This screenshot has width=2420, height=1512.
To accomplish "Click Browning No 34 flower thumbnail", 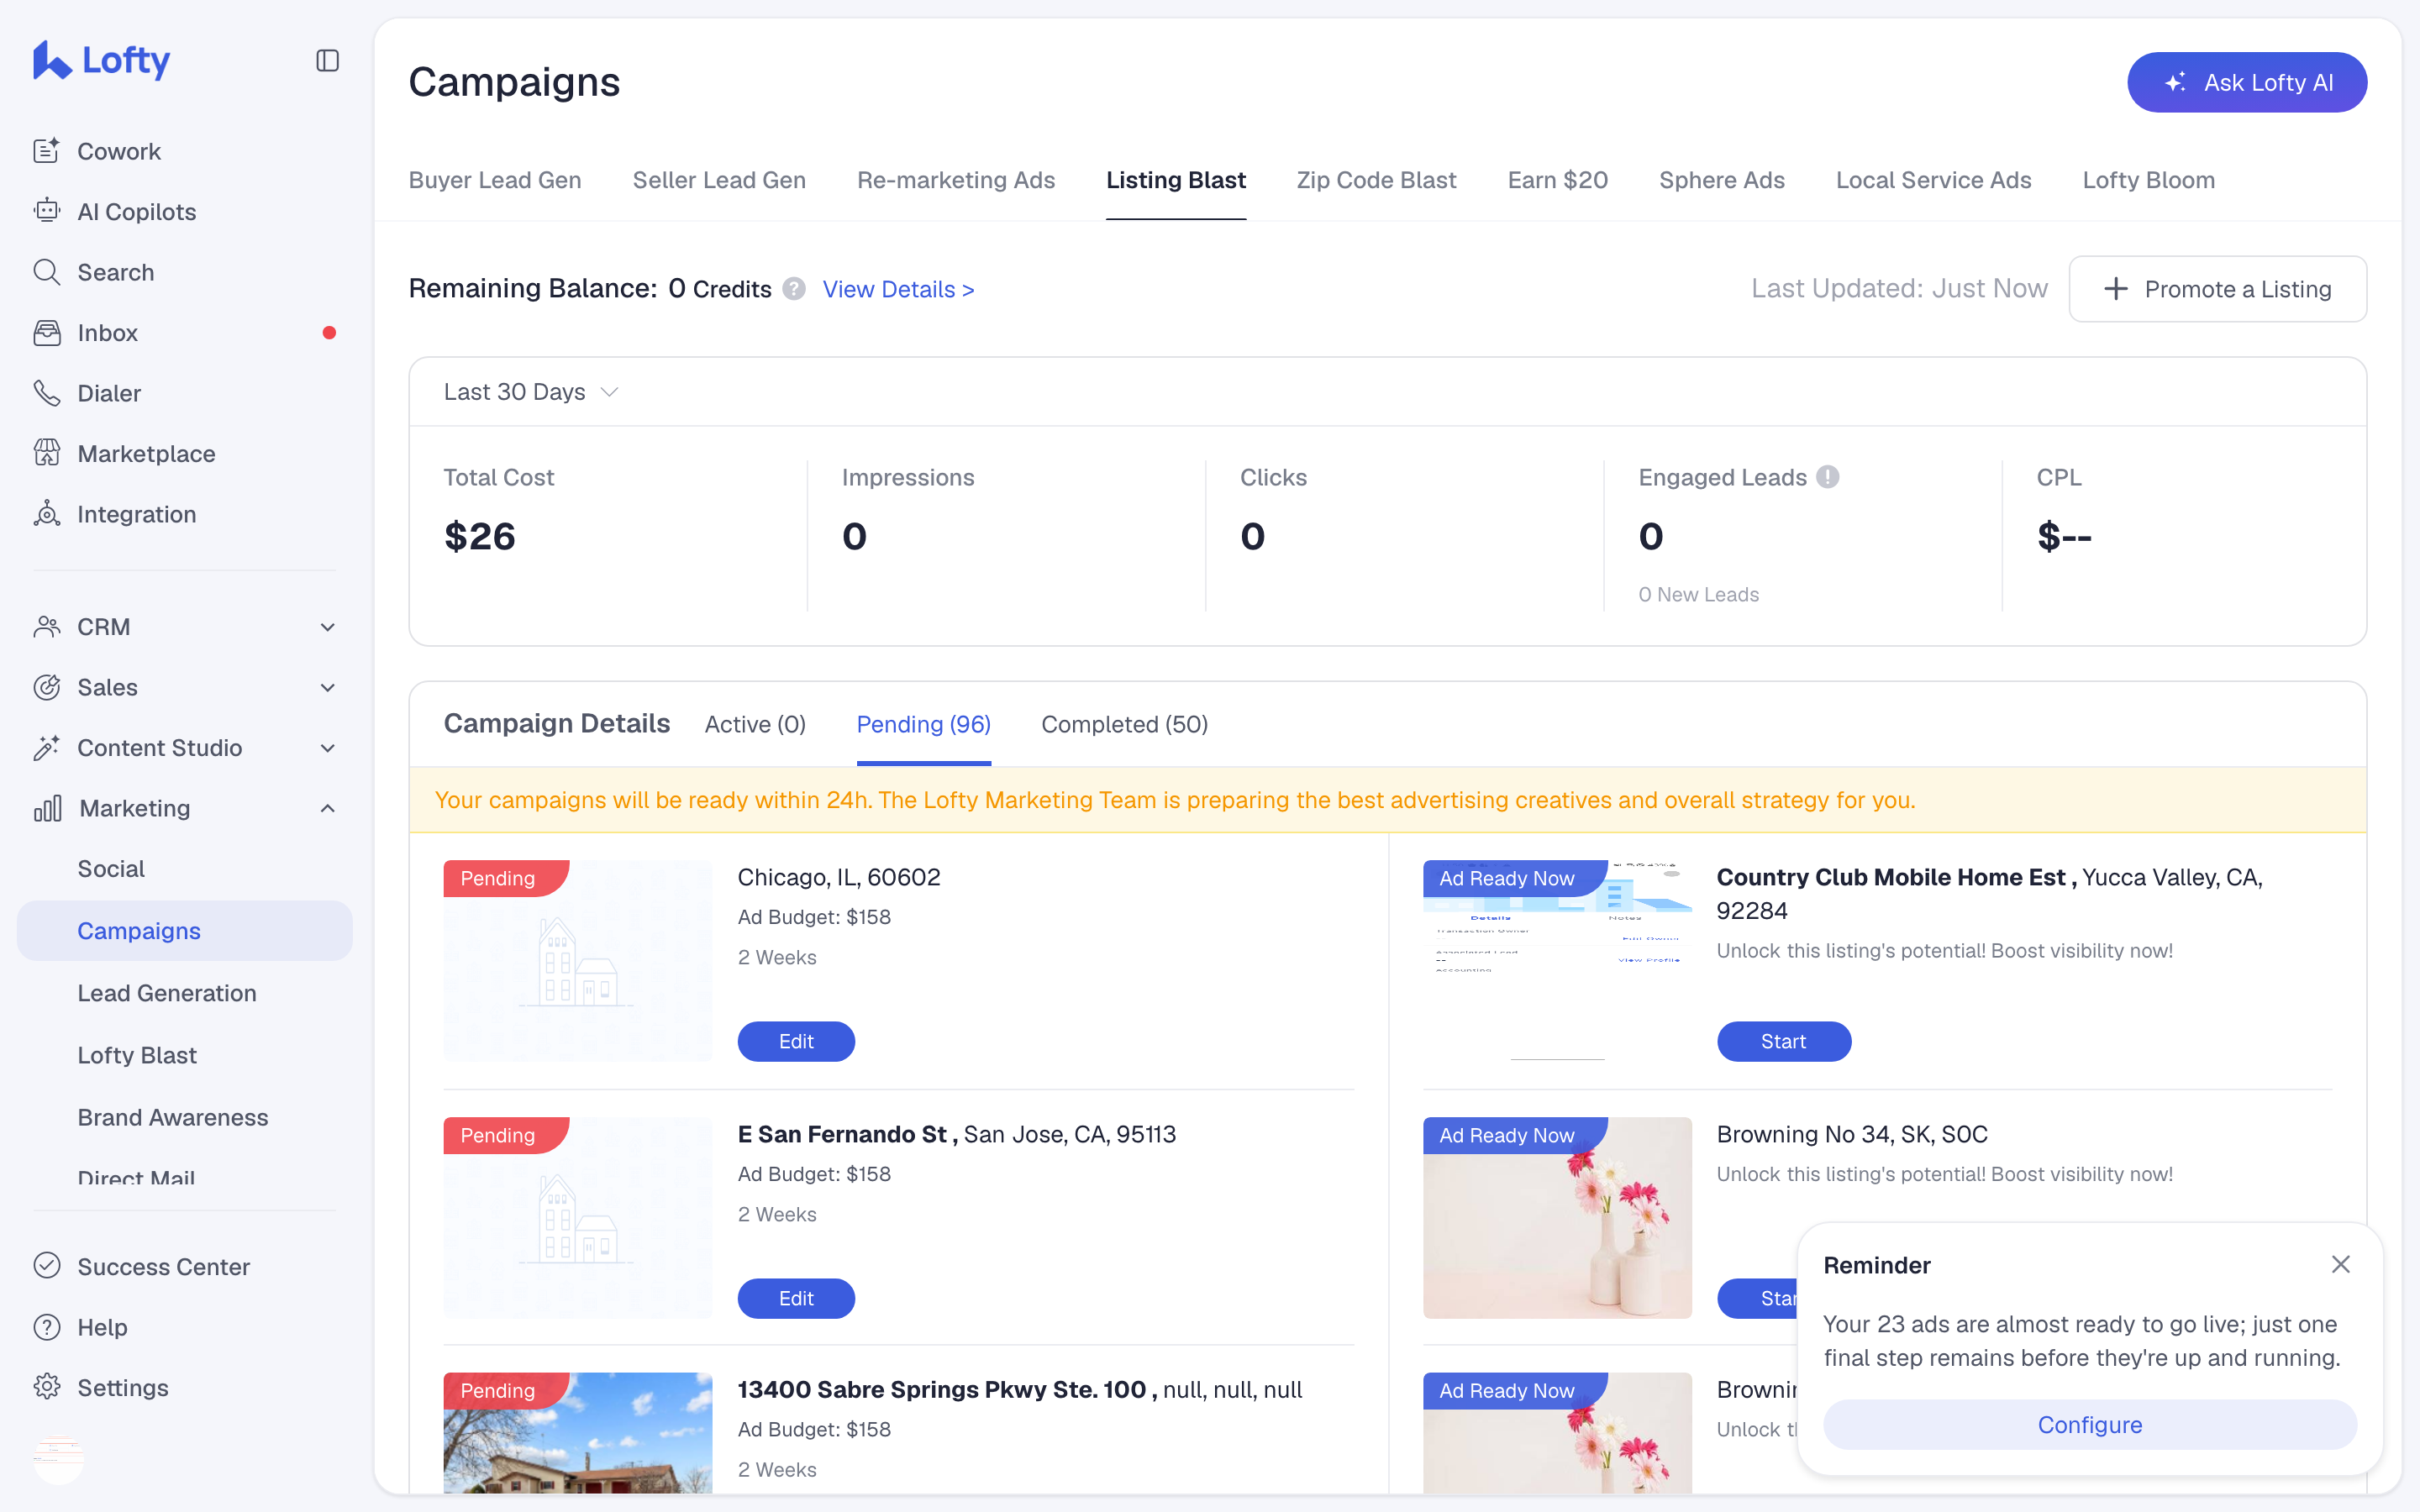I will click(1557, 1217).
